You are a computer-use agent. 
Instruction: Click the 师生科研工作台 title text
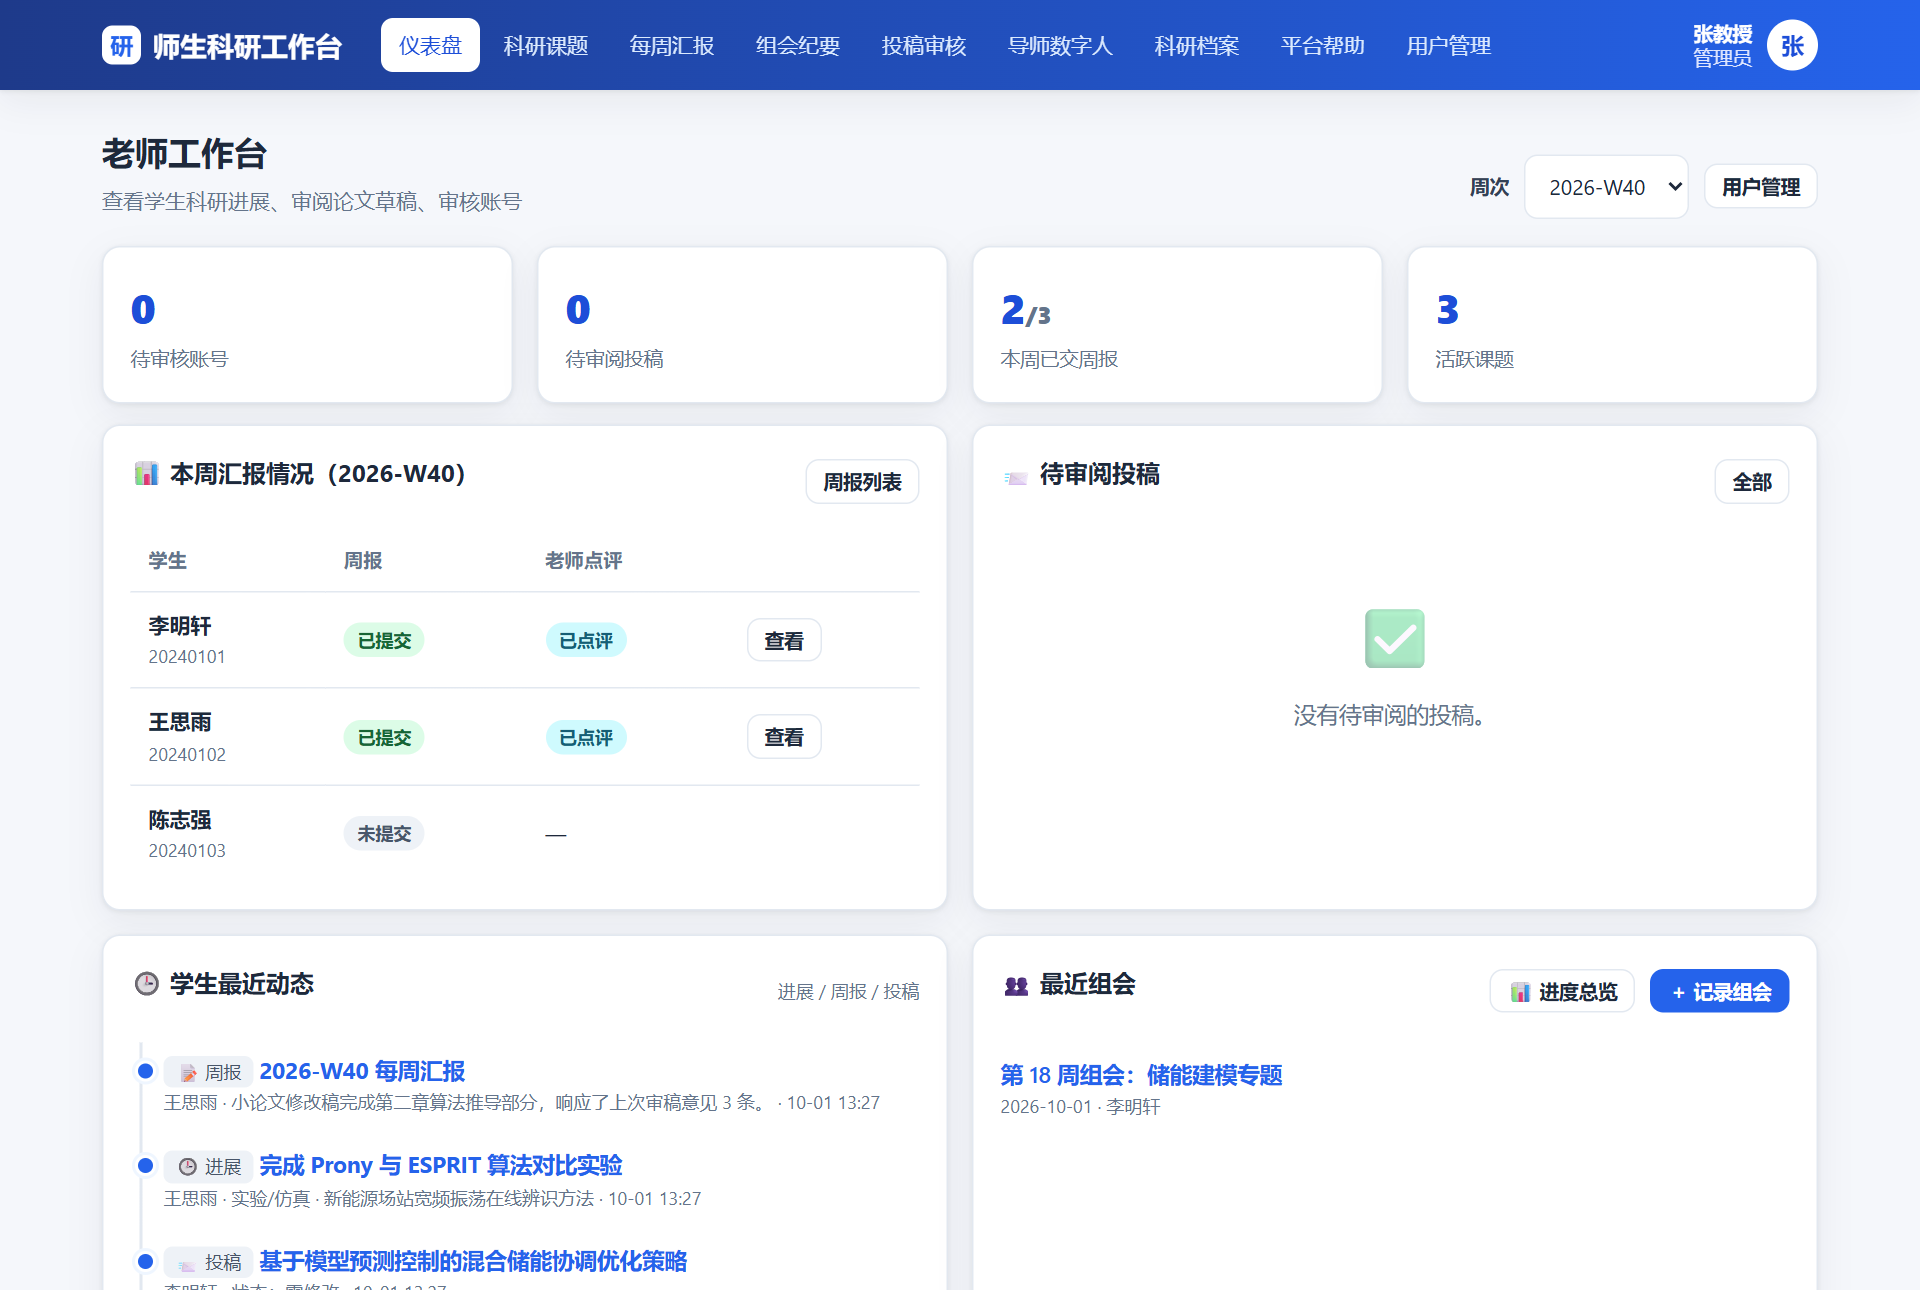coord(247,46)
